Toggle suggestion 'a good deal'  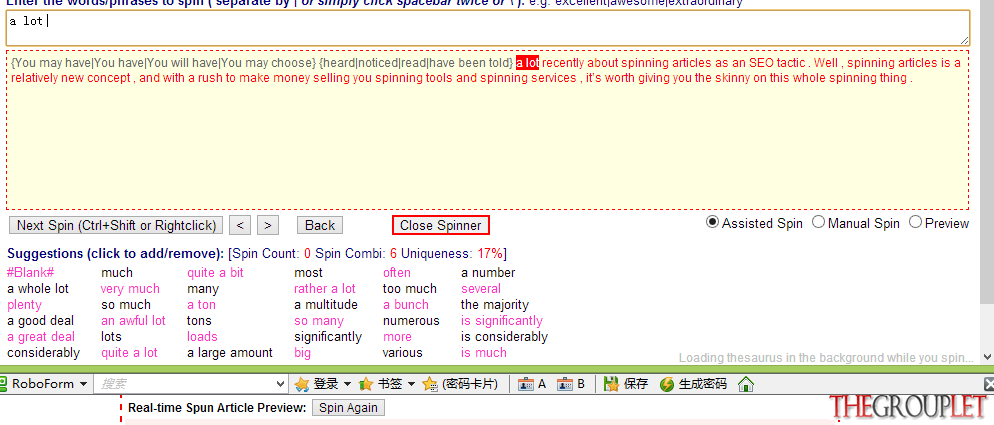click(41, 321)
